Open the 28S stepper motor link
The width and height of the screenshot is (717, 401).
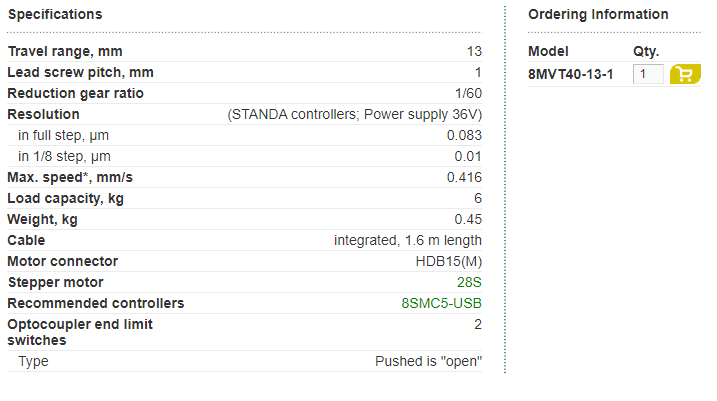tap(469, 282)
